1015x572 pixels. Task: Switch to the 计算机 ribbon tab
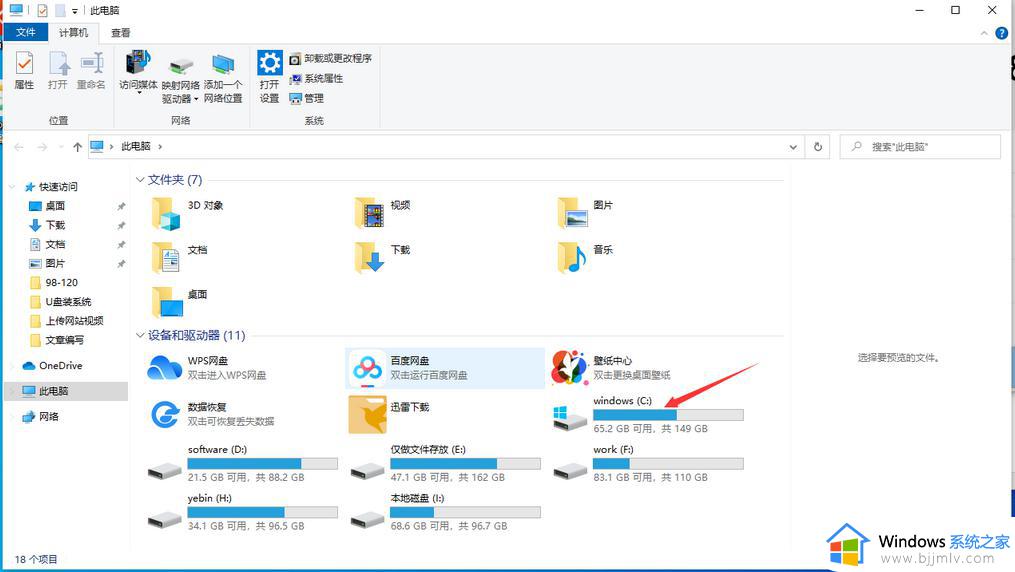[x=73, y=32]
